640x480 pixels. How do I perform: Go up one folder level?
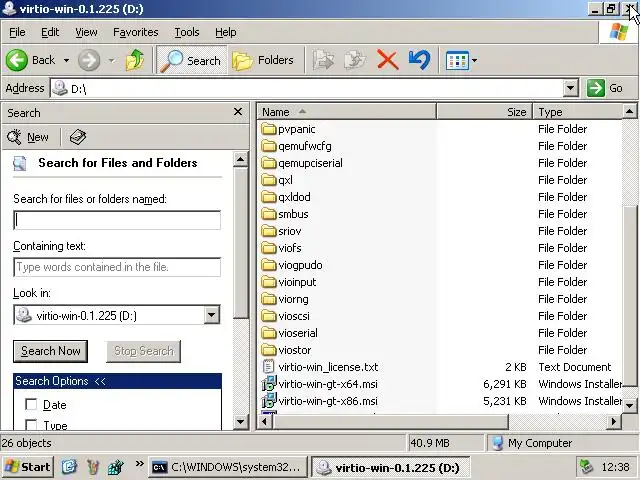pos(135,60)
